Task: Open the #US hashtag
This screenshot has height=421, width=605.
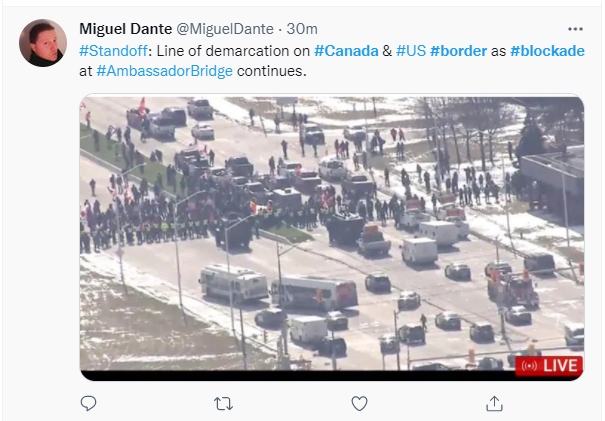Action: click(x=411, y=51)
